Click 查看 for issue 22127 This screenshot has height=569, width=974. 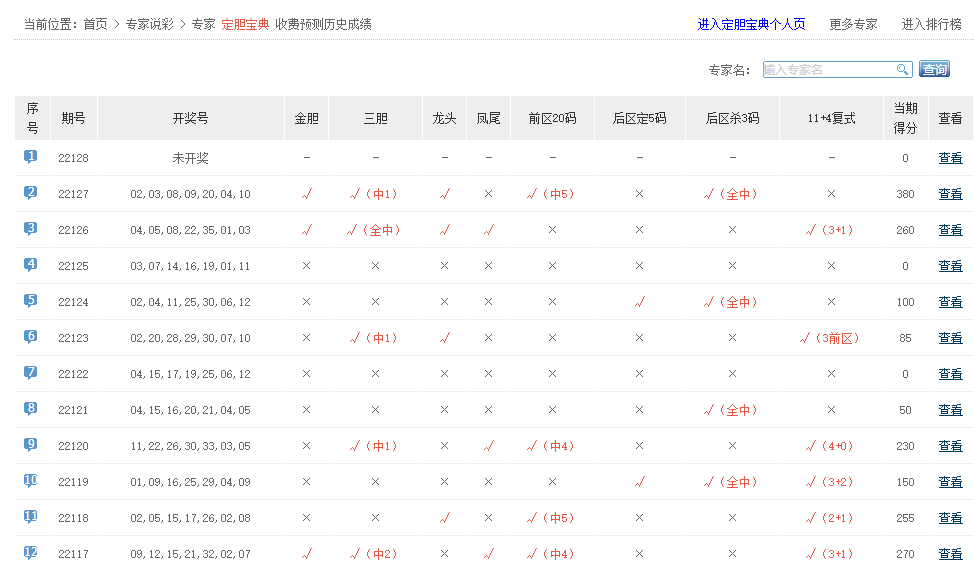pos(950,194)
